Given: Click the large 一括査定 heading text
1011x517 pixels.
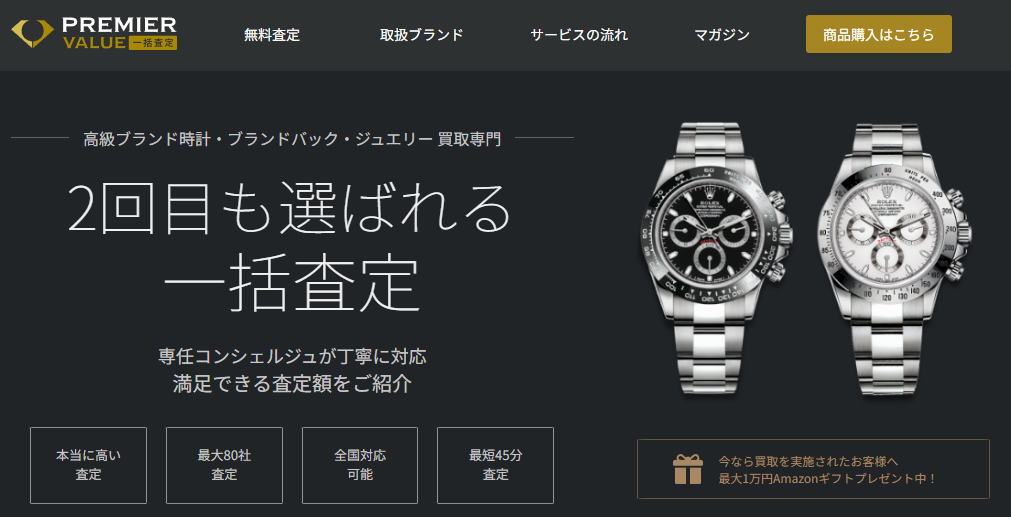Looking at the screenshot, I should click(291, 282).
